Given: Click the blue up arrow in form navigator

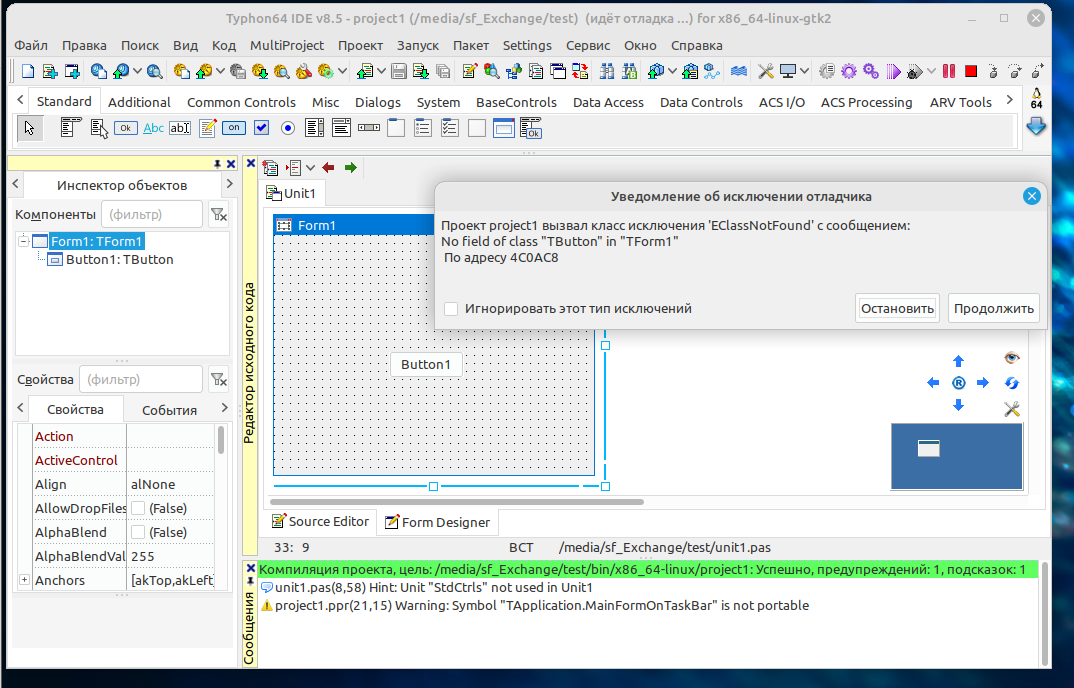Looking at the screenshot, I should click(x=958, y=360).
